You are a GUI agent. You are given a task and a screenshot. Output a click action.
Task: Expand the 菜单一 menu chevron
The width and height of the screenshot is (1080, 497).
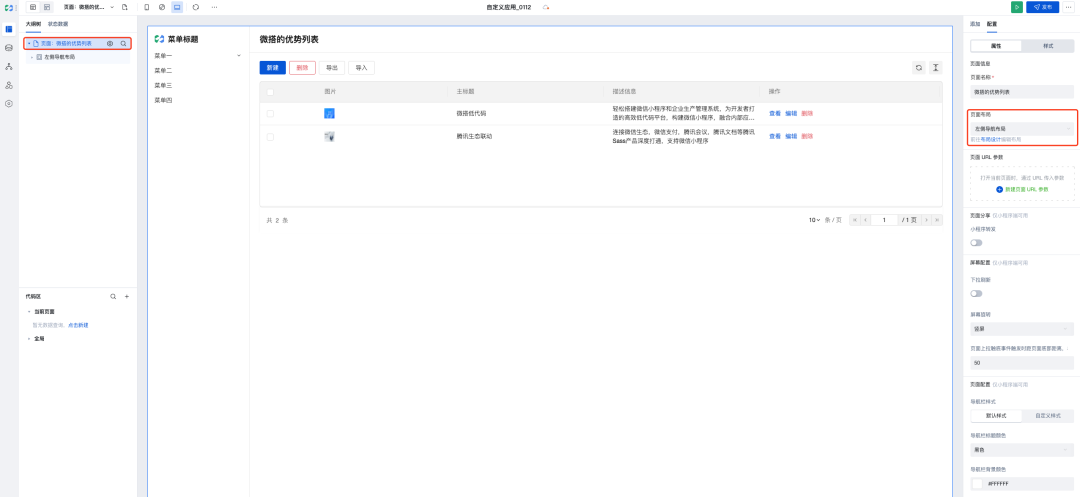(x=239, y=55)
